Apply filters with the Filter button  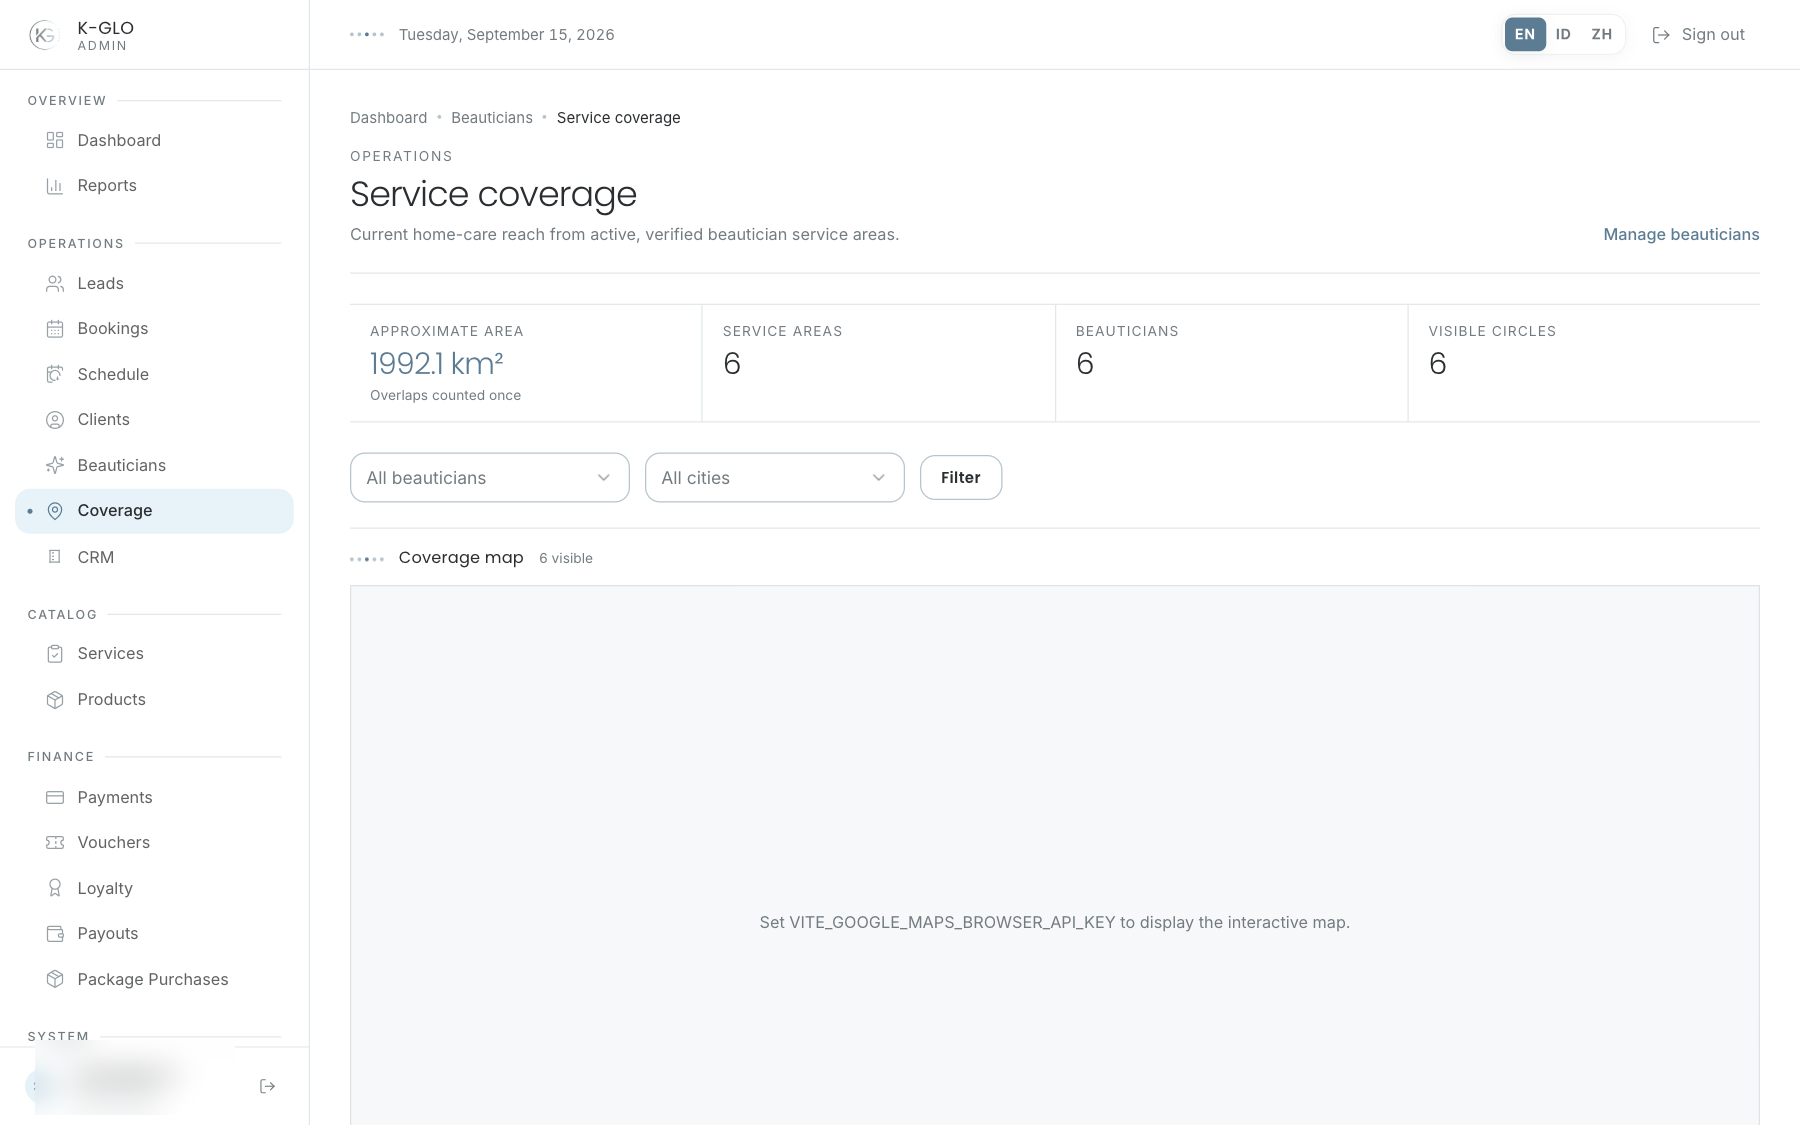click(961, 478)
